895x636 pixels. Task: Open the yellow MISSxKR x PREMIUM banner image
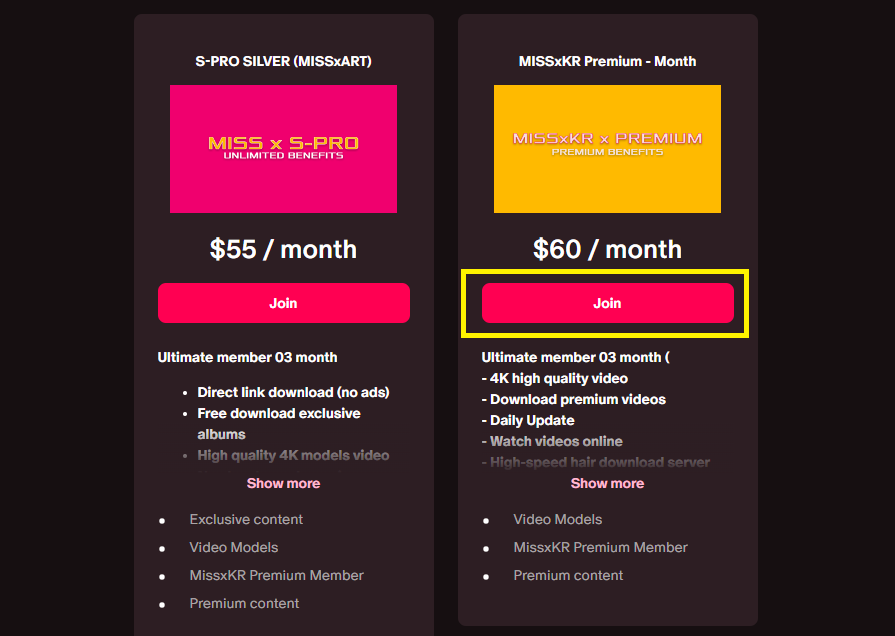coord(607,149)
